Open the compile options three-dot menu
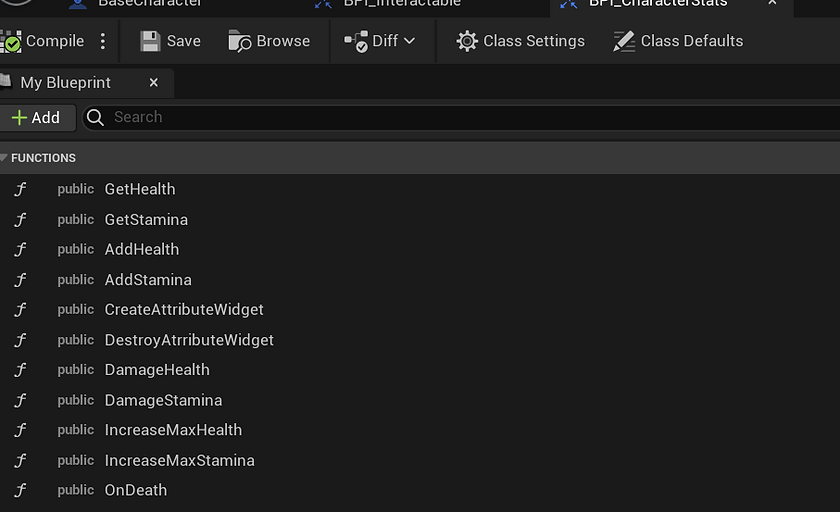 pos(103,41)
